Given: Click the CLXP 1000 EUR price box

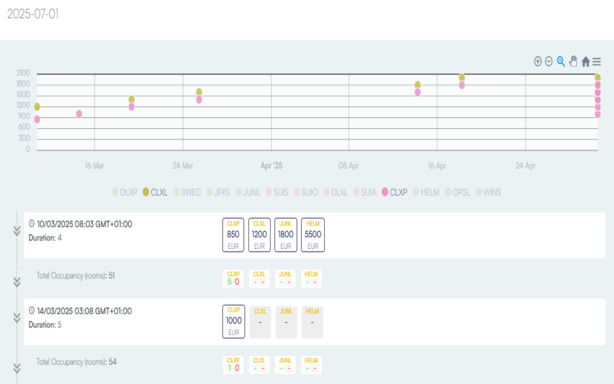Looking at the screenshot, I should coord(233,321).
